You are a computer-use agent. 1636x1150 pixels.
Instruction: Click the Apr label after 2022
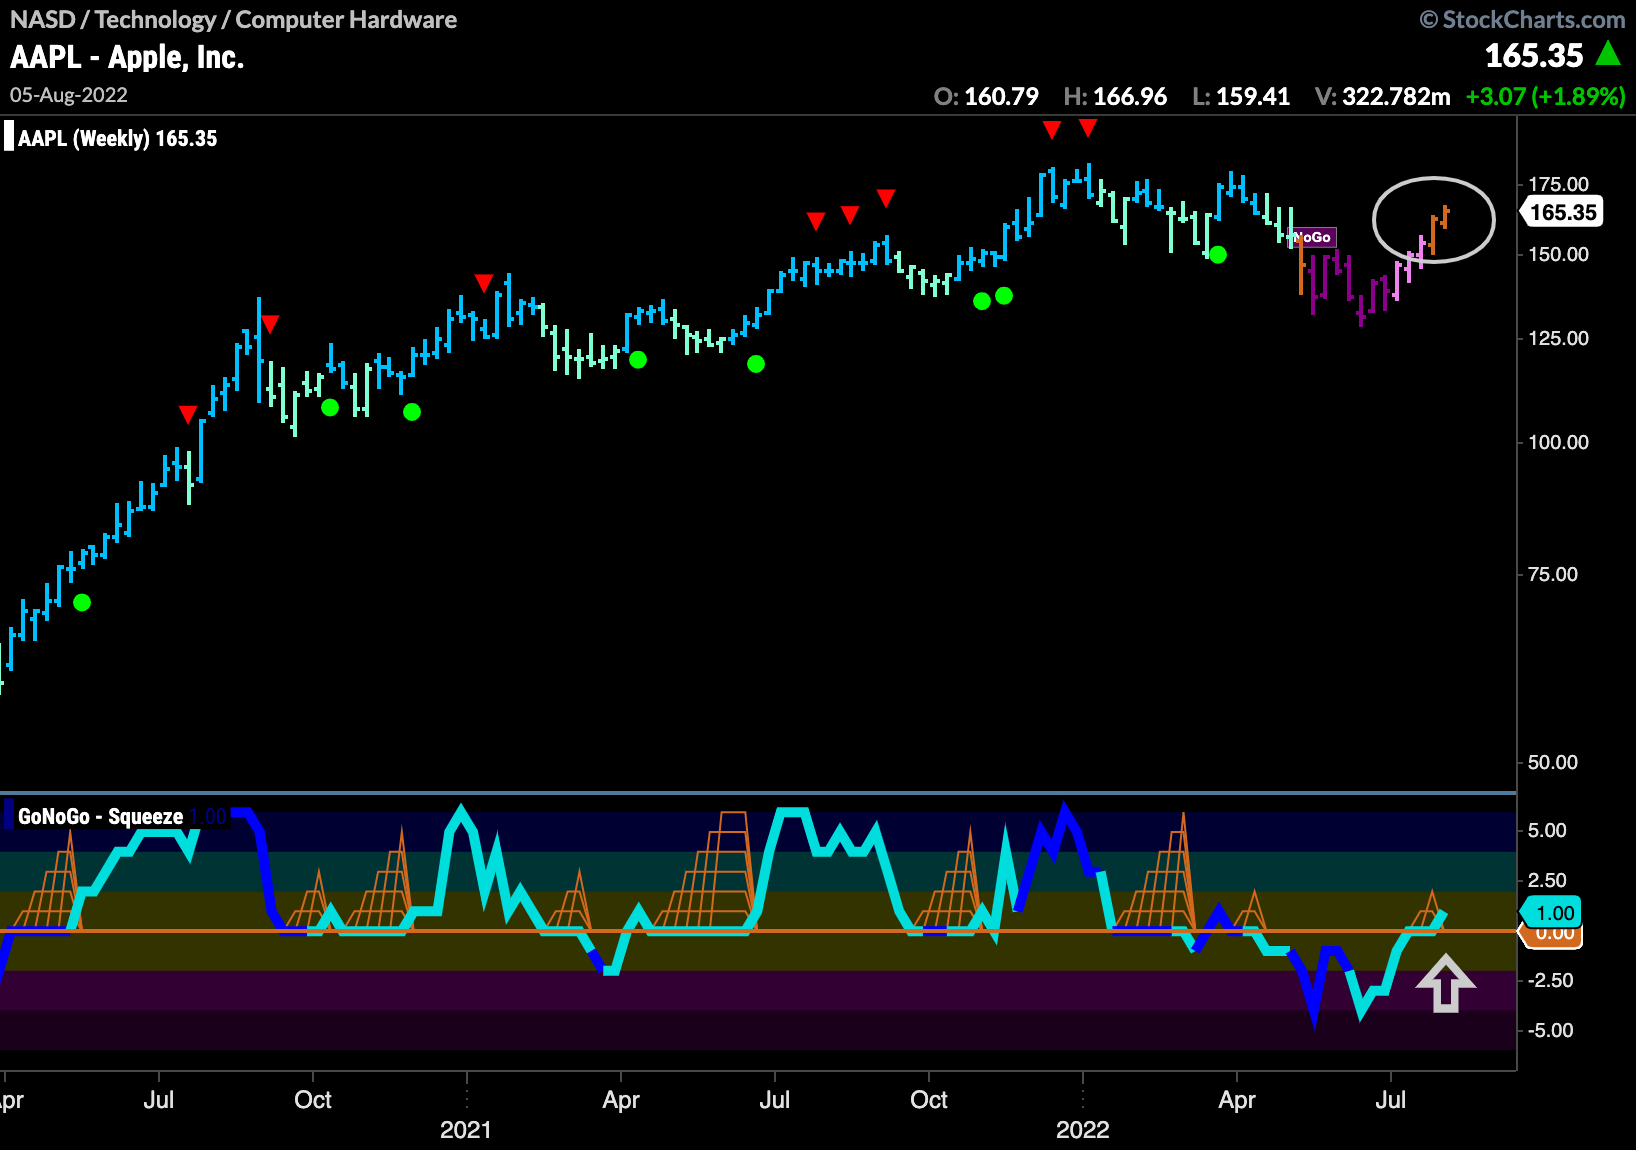1237,1100
